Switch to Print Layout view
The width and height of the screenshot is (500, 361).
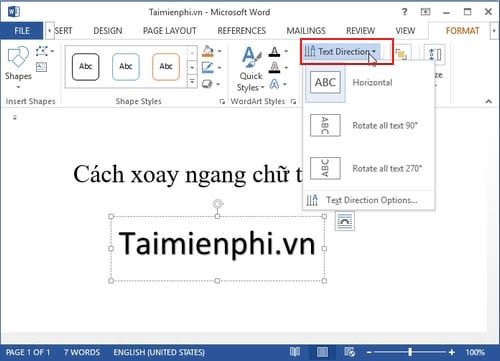click(x=322, y=352)
